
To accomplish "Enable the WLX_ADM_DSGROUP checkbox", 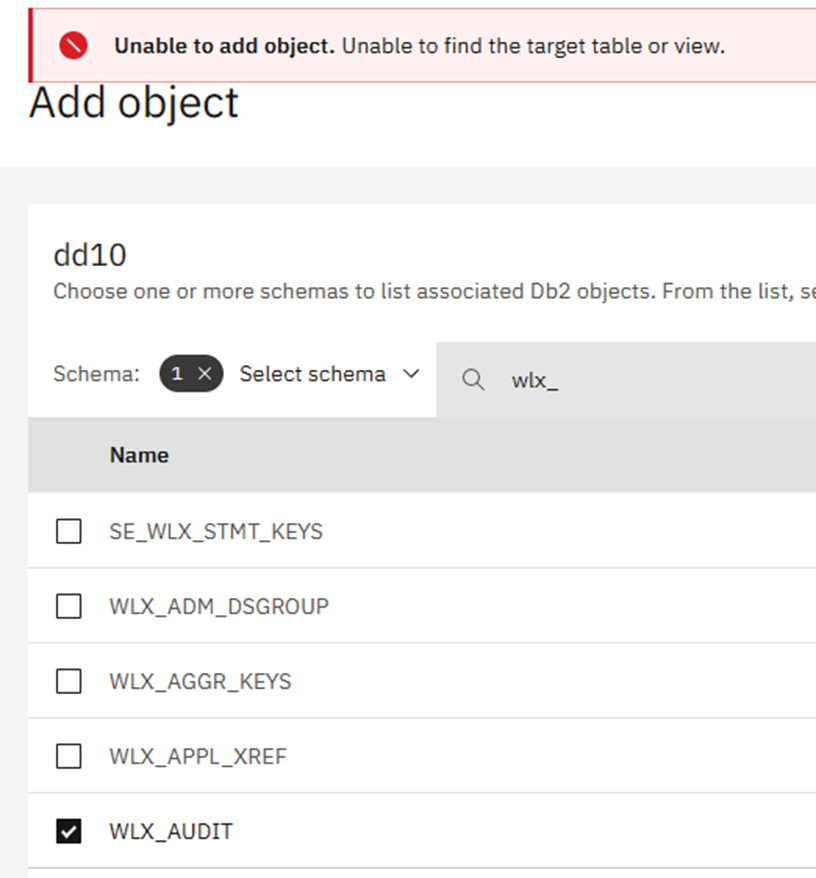I will click(x=68, y=606).
